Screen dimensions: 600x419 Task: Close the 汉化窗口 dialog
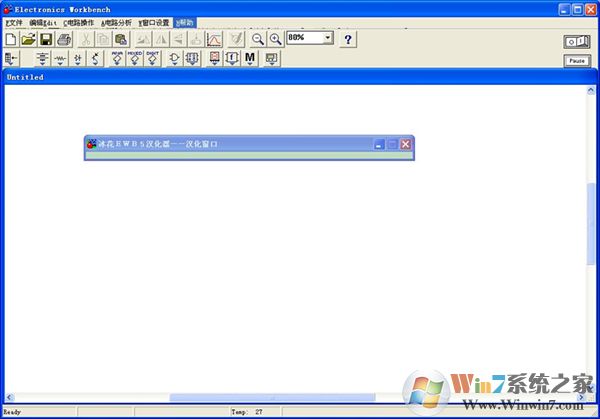pos(406,144)
